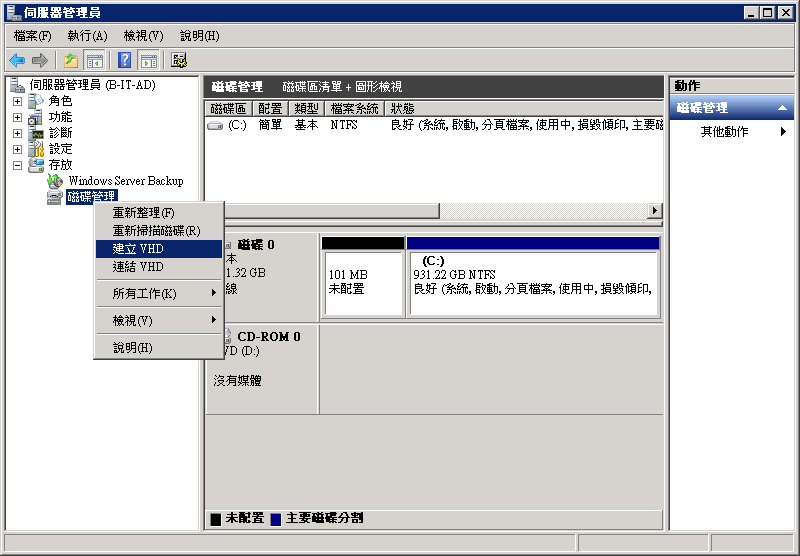Select 伺服器管理員 (B-IT-AD) root node
The height and width of the screenshot is (556, 800).
92,85
